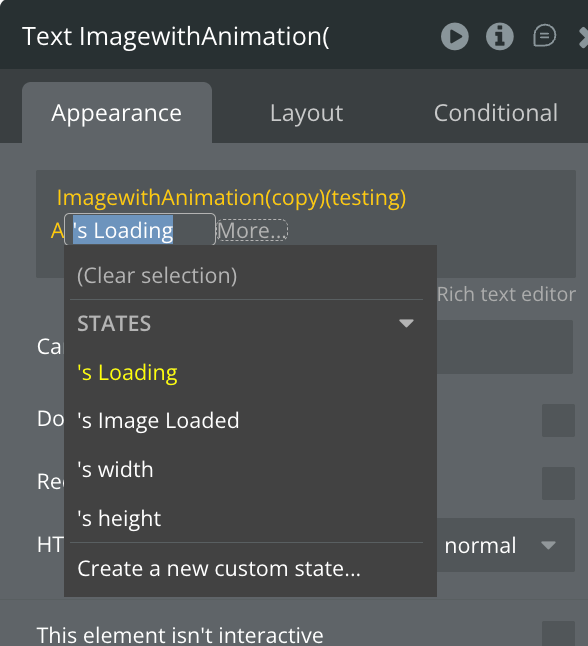Viewport: 588px width, 646px height.
Task: Click the play/preview circle icon in header
Action: [454, 37]
